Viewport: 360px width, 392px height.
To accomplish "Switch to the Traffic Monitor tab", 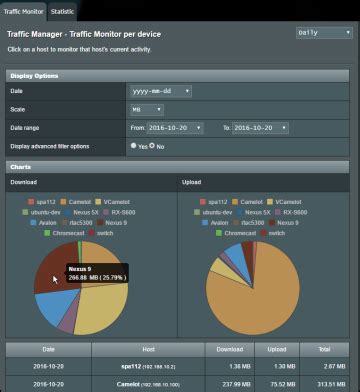I will click(x=23, y=11).
